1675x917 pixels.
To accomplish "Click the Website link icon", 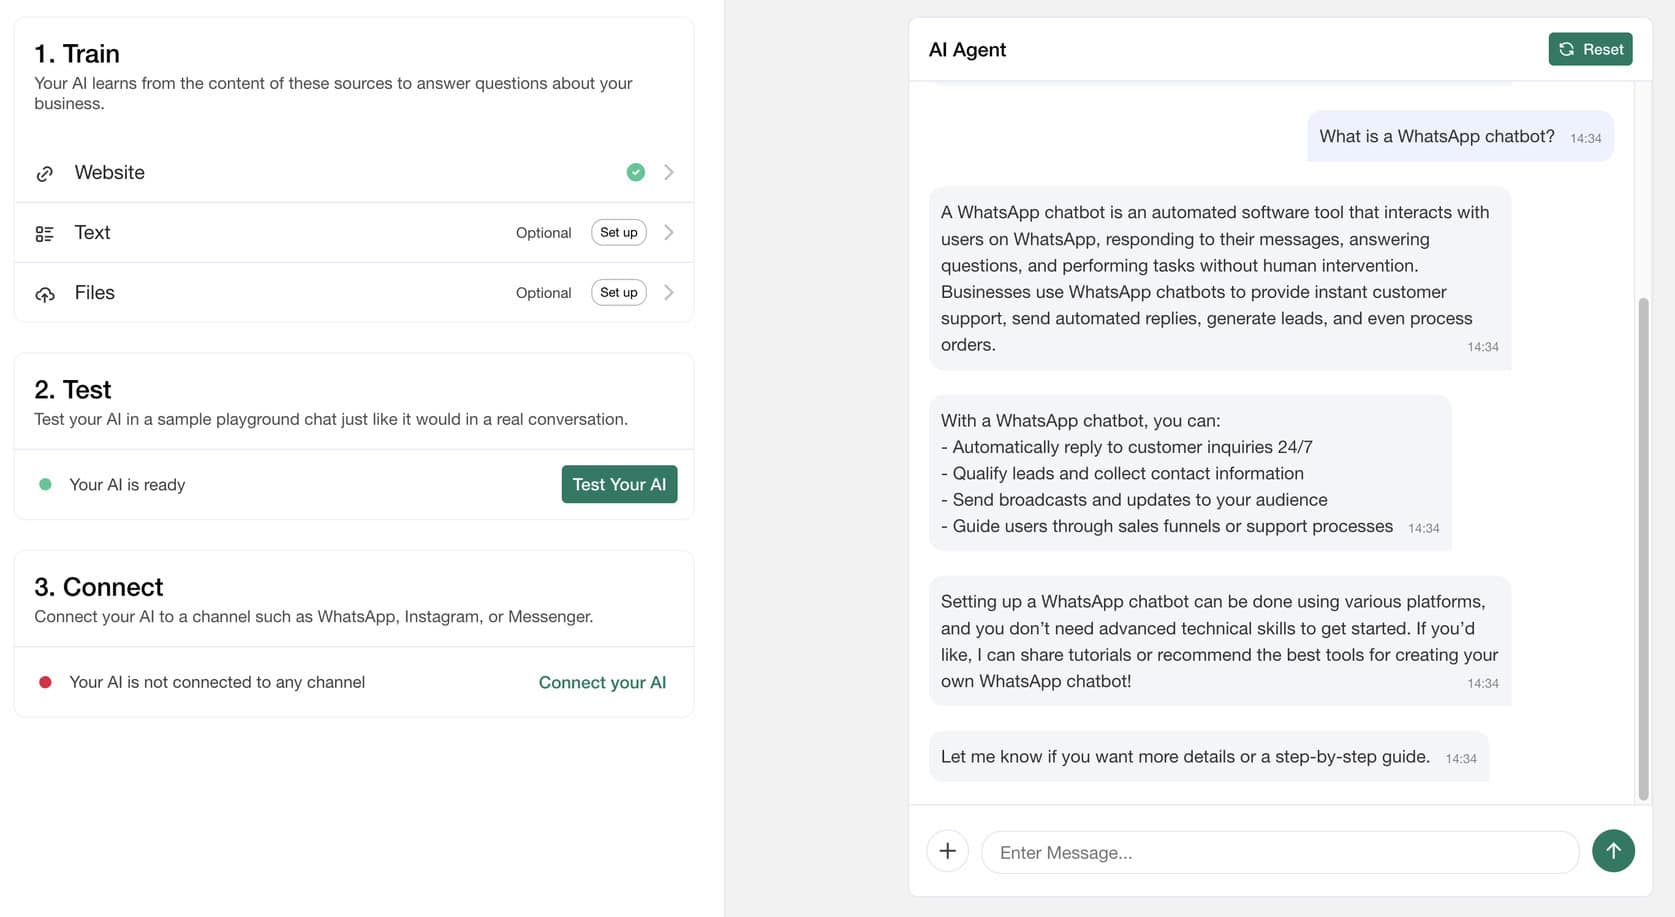I will click(45, 174).
